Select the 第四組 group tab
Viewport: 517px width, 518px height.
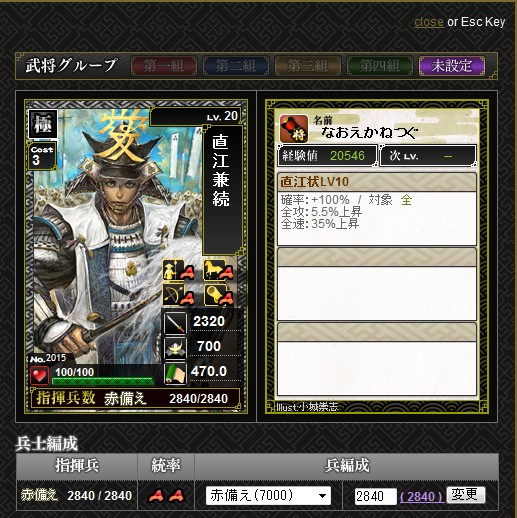pos(380,66)
